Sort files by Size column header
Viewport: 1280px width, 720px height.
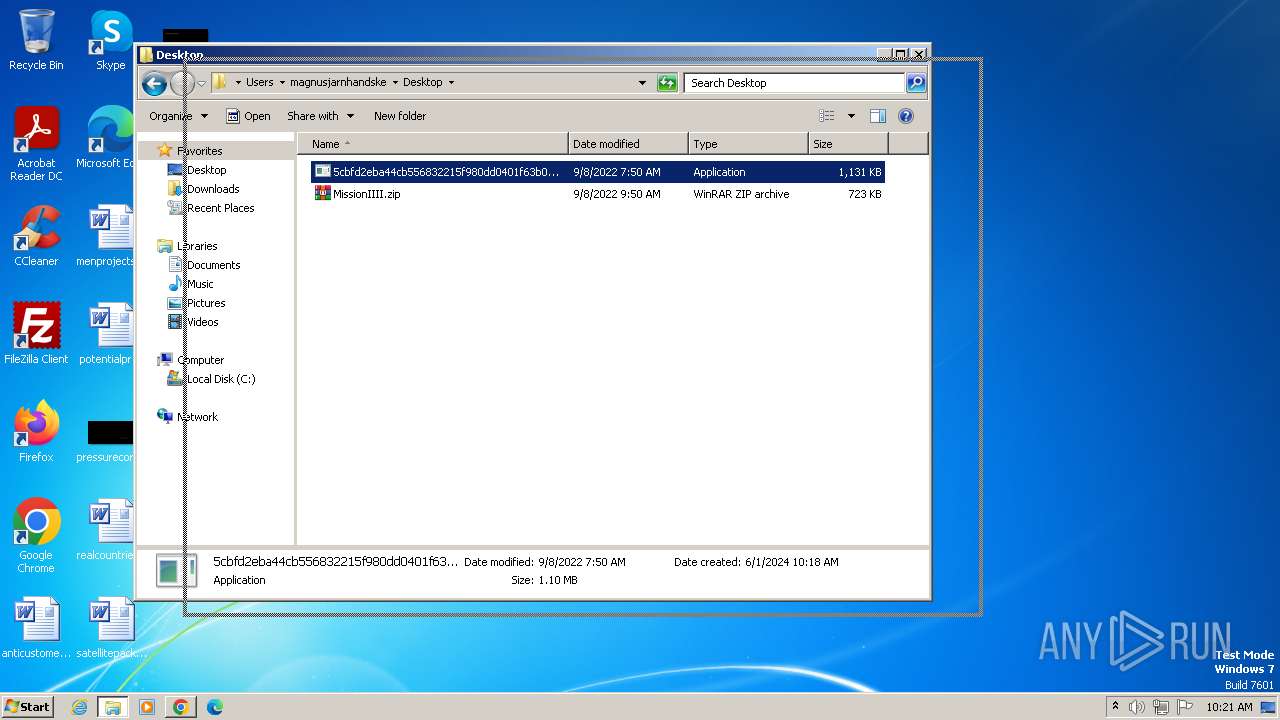848,144
